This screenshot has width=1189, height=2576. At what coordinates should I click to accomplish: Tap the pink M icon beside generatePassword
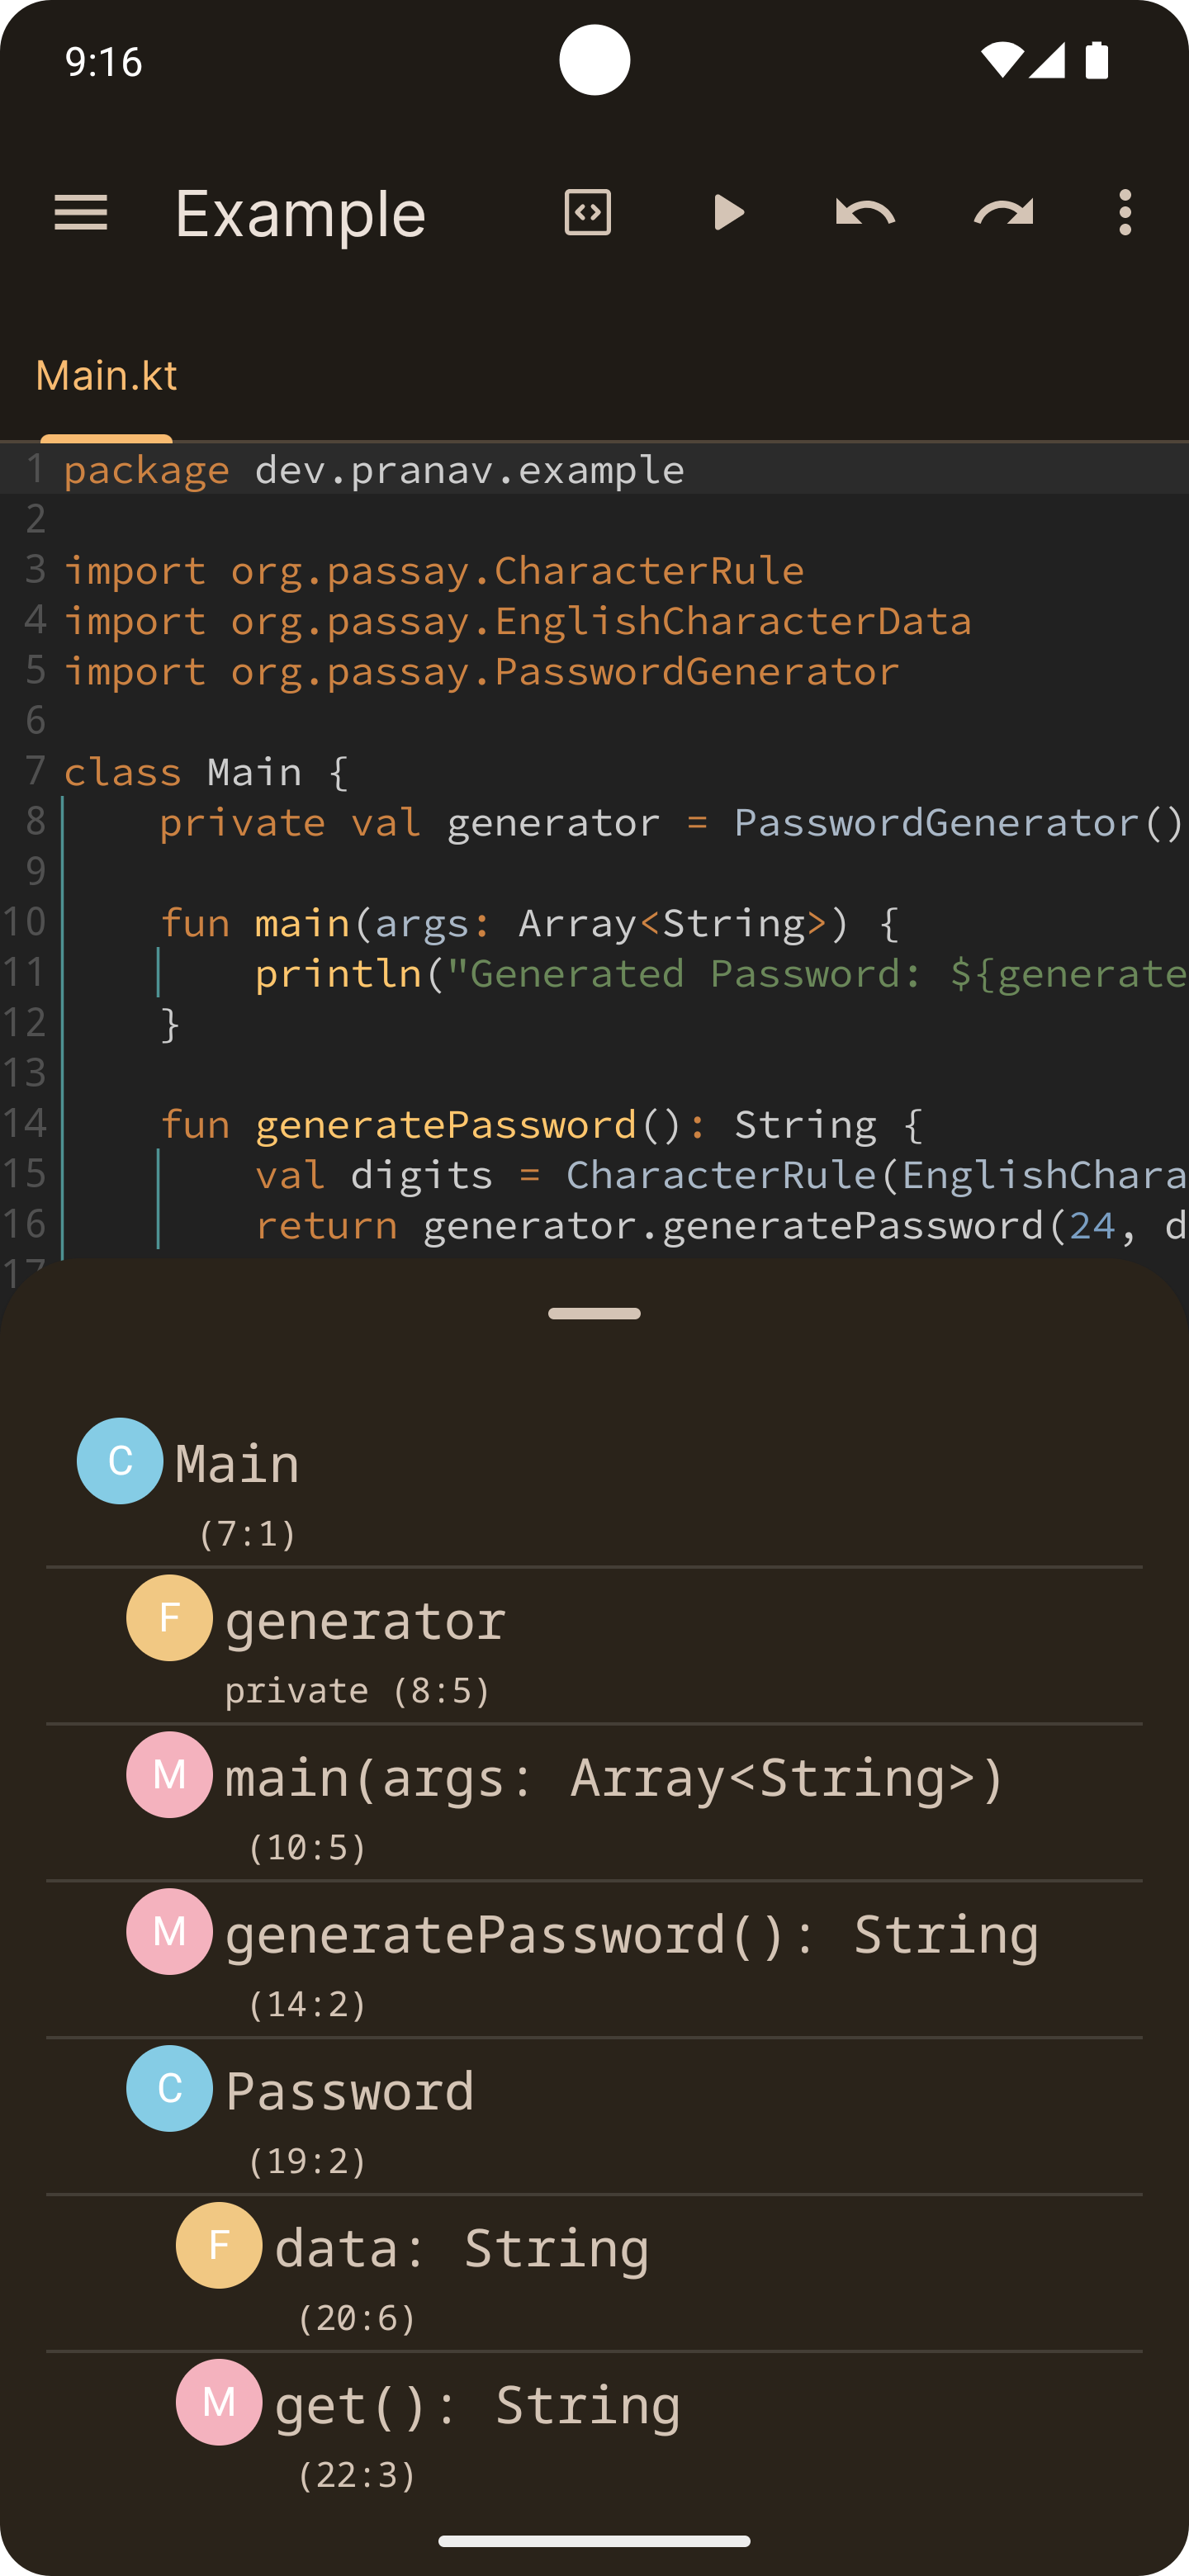(169, 1932)
